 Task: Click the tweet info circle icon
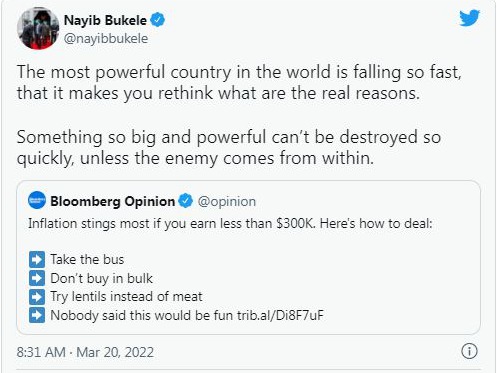coord(469,351)
